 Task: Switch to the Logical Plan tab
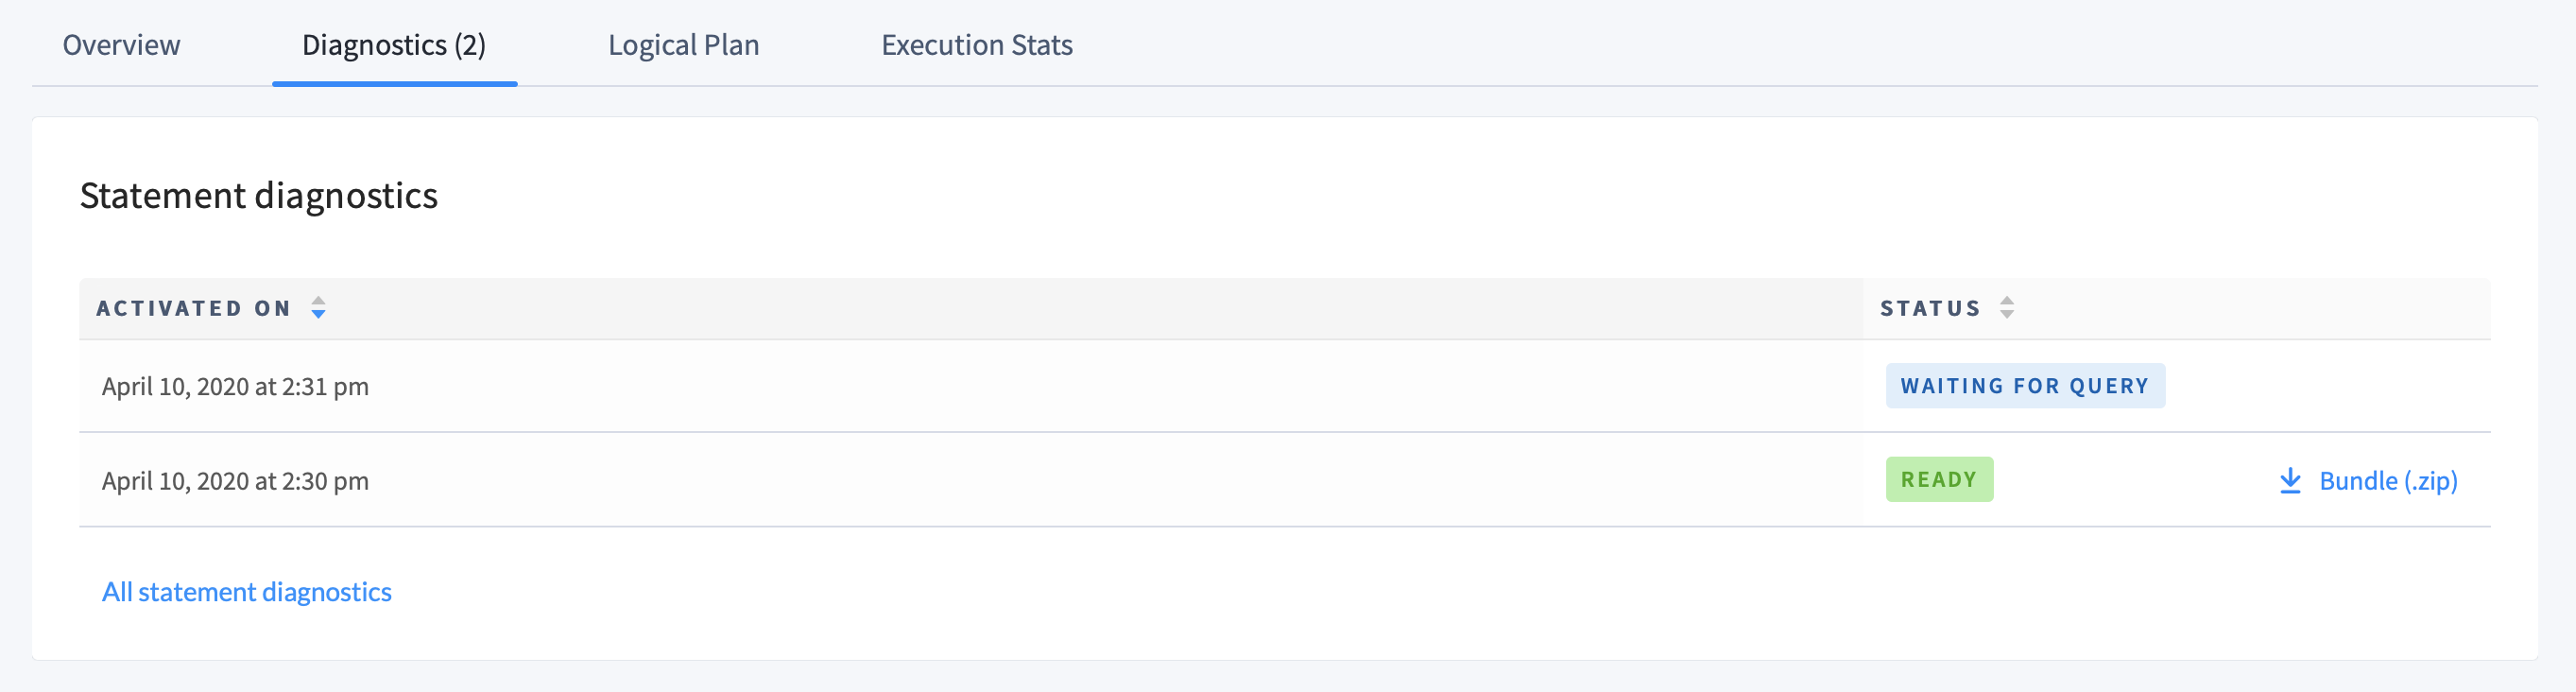(683, 45)
